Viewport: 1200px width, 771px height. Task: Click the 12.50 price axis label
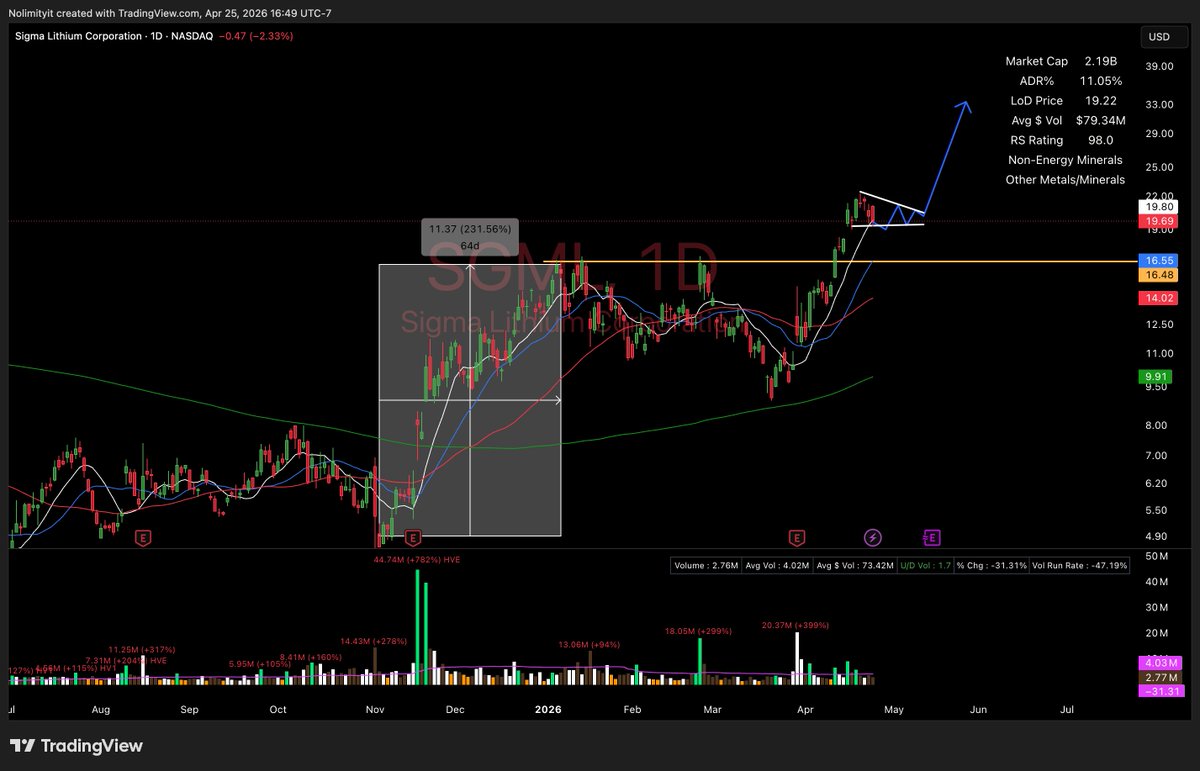click(x=1160, y=324)
